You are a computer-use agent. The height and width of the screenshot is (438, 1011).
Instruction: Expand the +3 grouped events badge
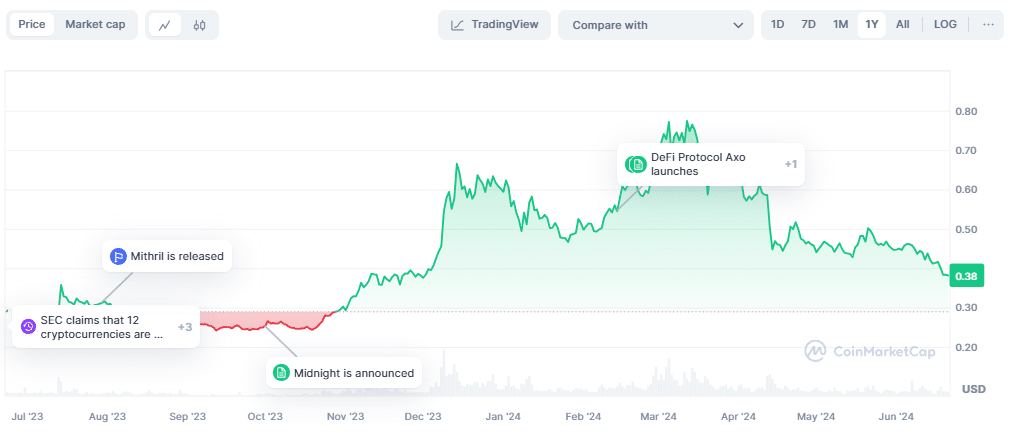tap(185, 326)
